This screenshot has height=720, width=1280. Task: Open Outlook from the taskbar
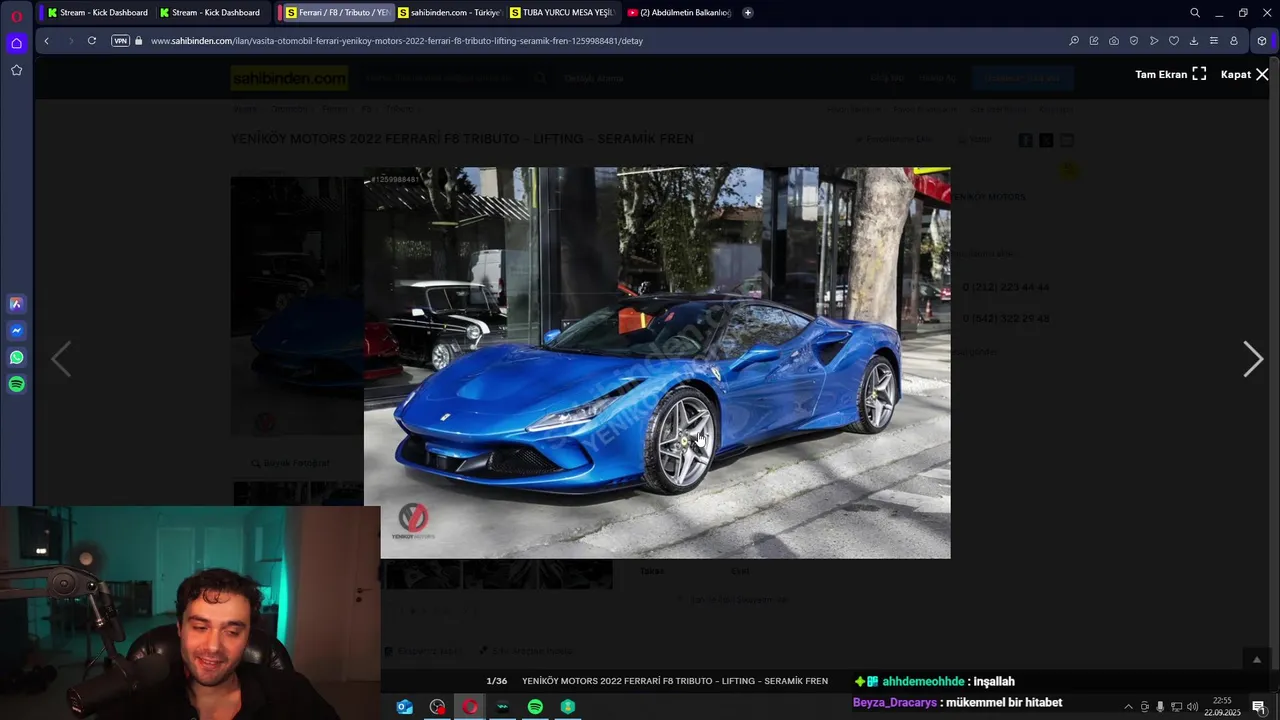[x=405, y=707]
